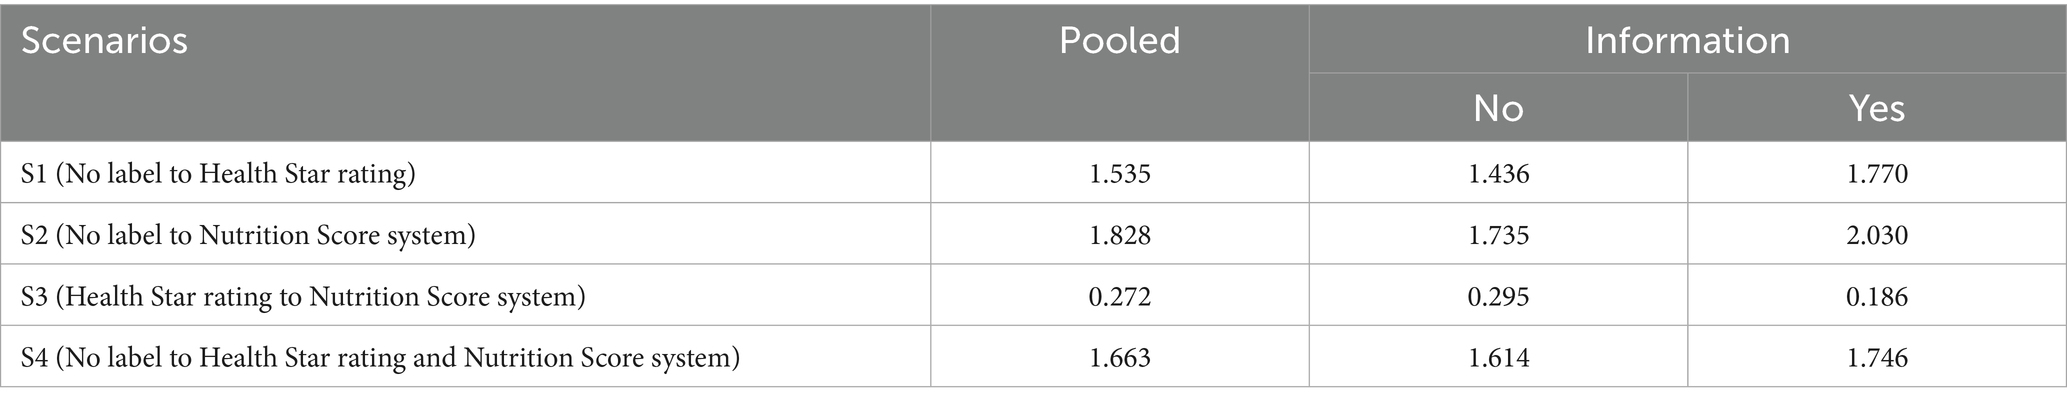Select pooled value 1.535 in S1 row
2067x405 pixels.
pos(1120,174)
